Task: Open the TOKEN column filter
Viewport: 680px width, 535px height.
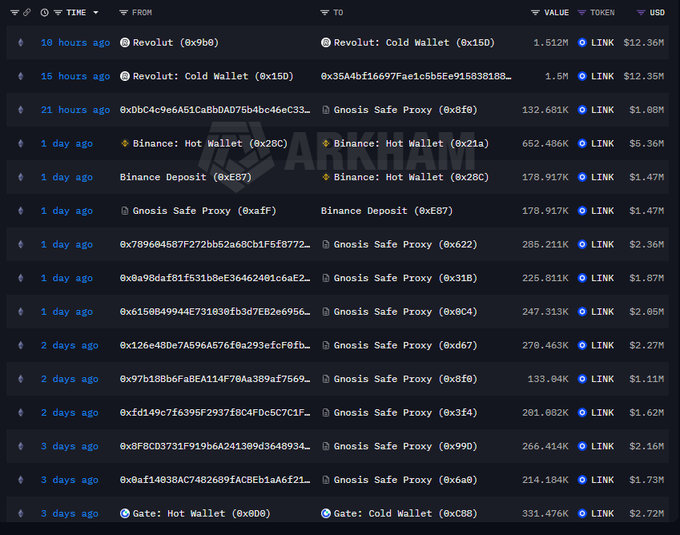Action: pos(582,13)
